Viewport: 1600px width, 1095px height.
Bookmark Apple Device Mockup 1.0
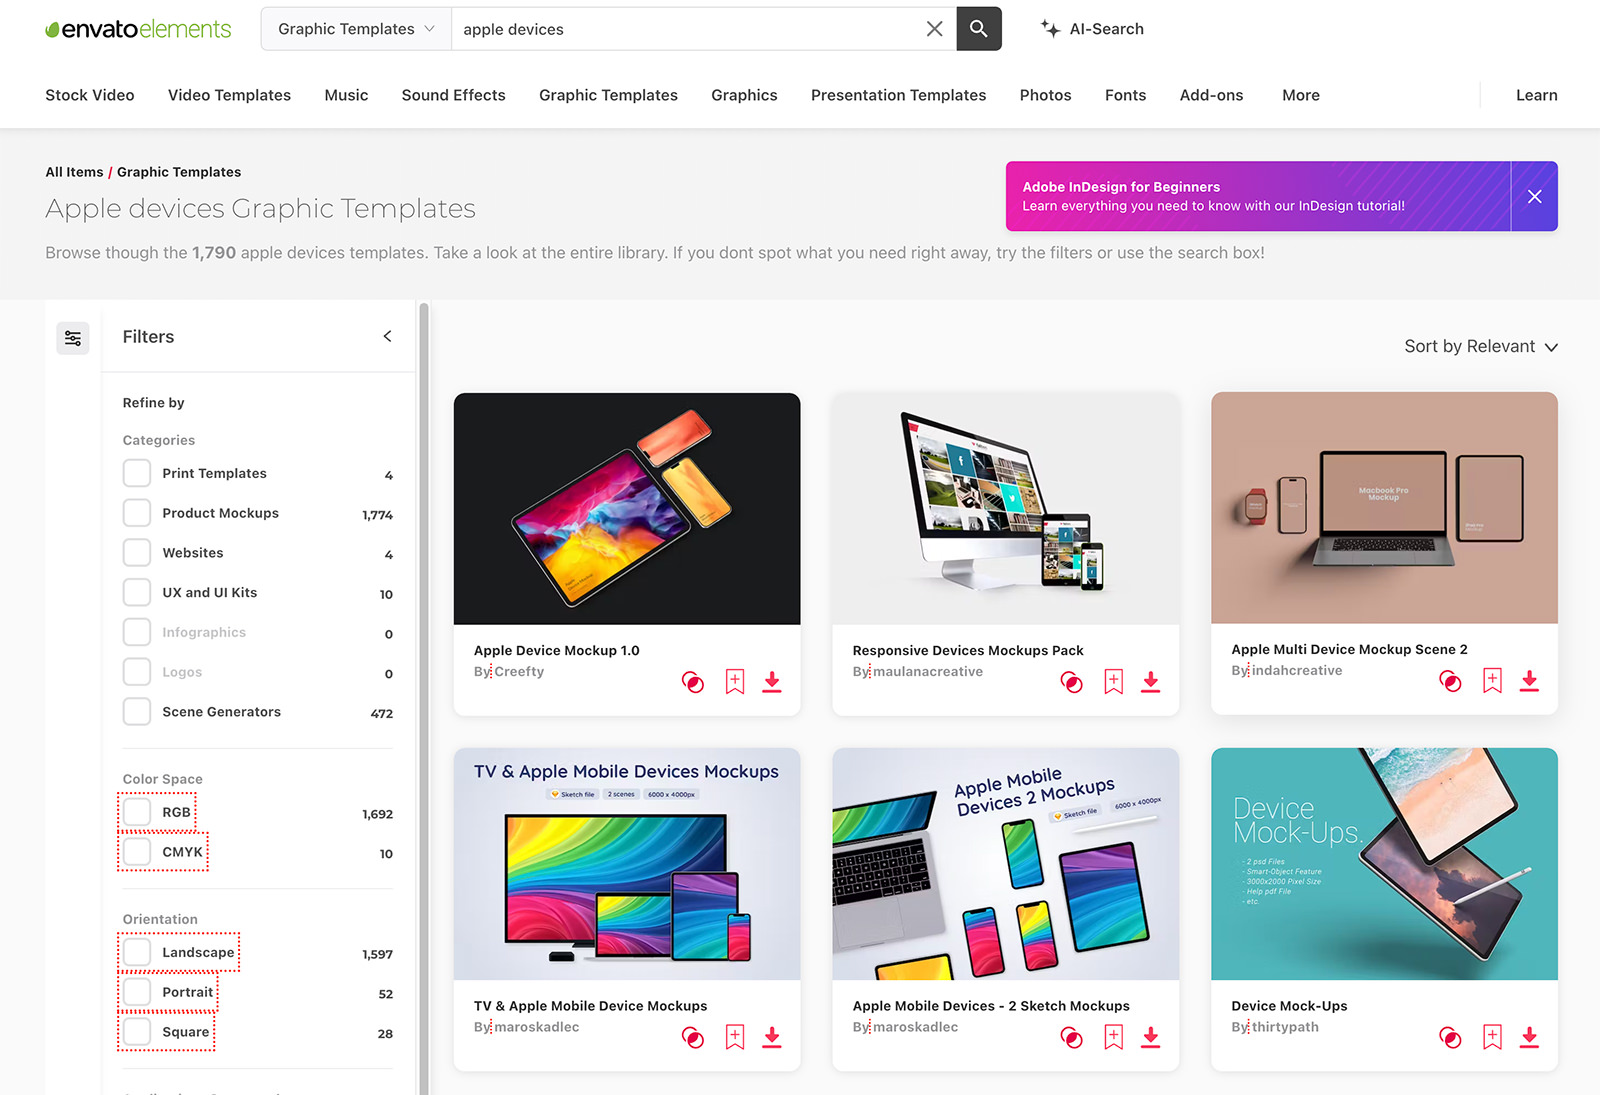tap(735, 682)
